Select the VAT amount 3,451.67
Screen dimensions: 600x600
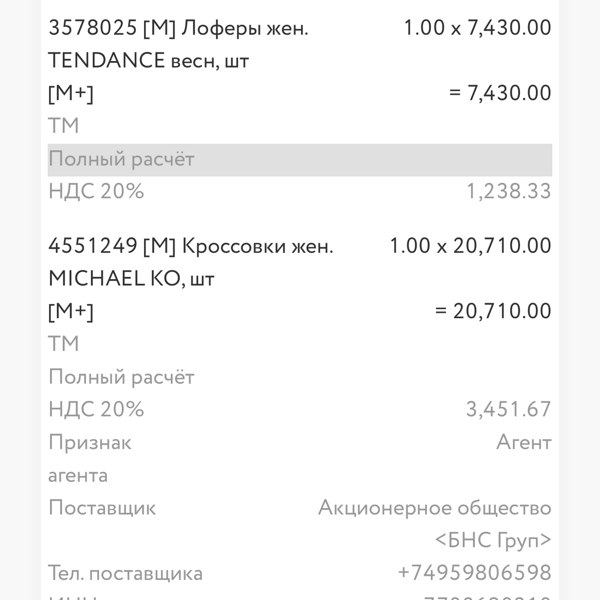tap(509, 409)
